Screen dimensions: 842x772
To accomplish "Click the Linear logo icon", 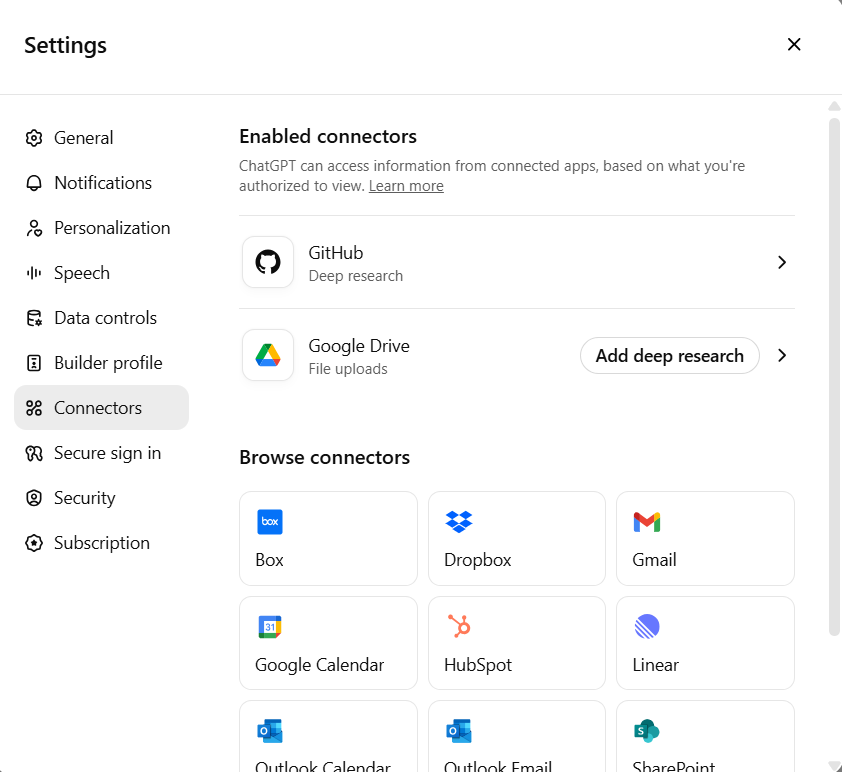I will pos(647,627).
